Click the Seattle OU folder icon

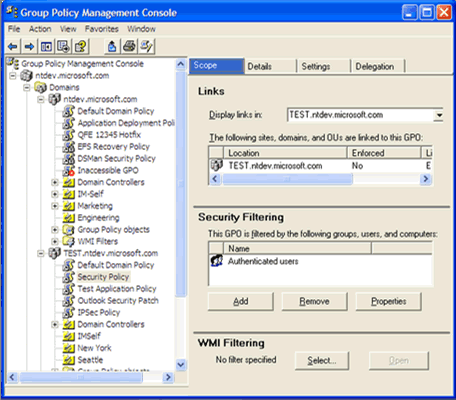coord(68,360)
